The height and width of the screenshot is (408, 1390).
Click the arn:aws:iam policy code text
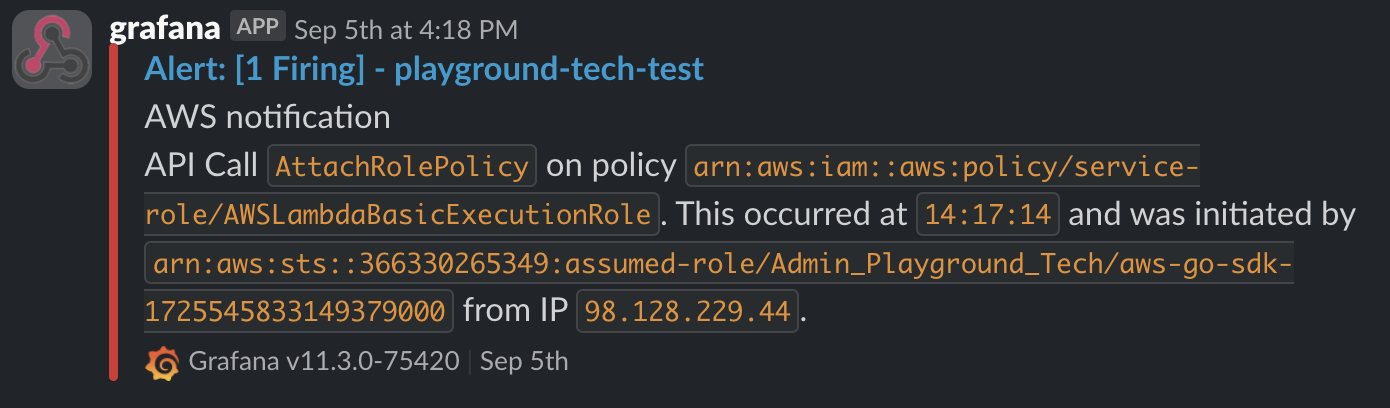(942, 166)
